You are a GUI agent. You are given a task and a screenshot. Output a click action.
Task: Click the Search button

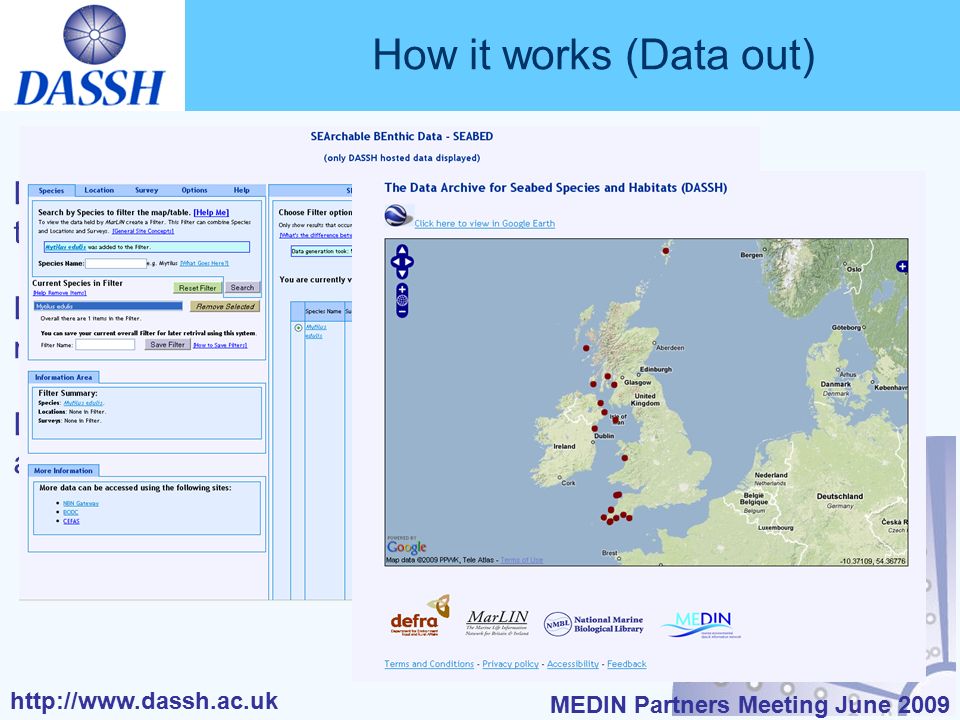tap(242, 287)
